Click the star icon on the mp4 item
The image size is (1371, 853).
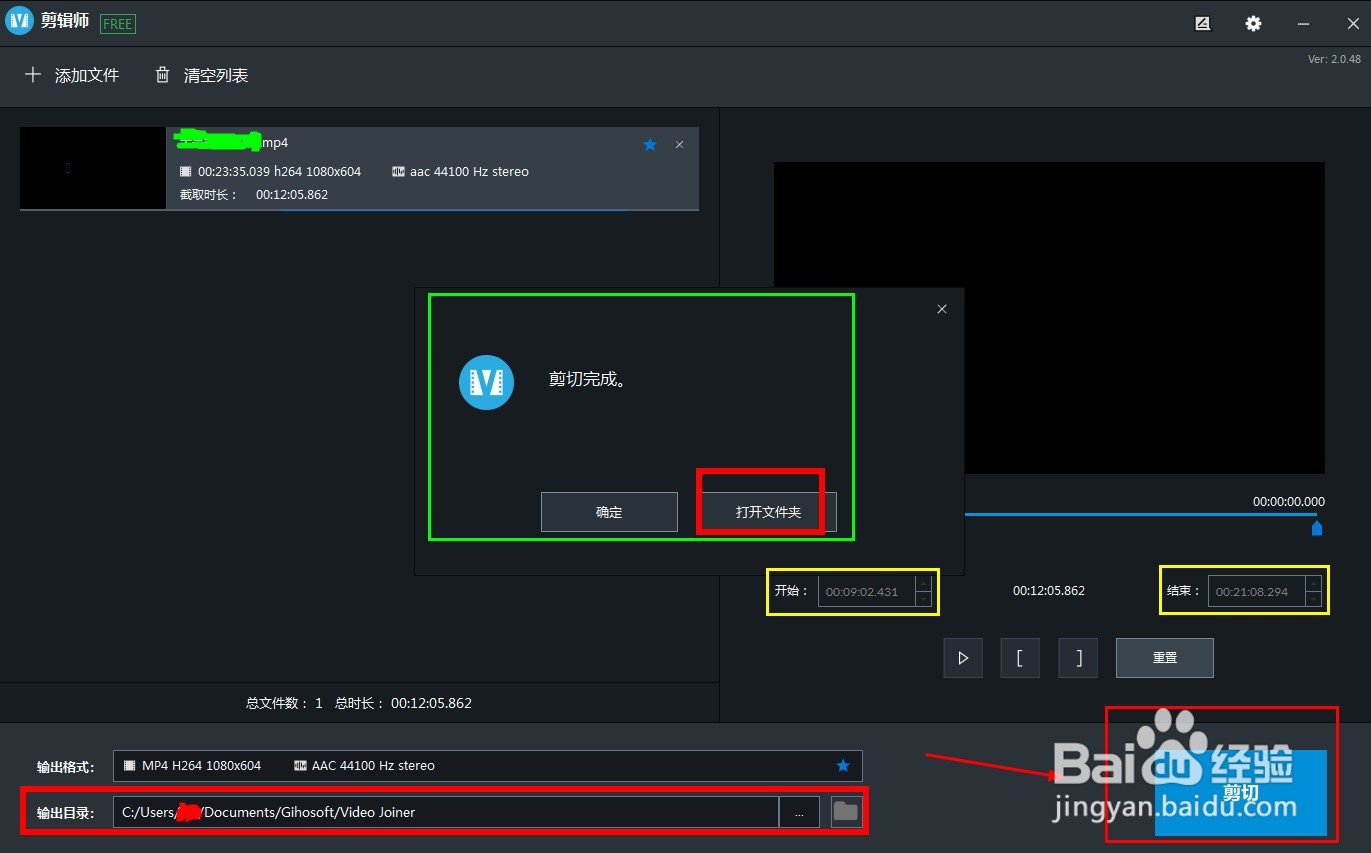pos(650,145)
